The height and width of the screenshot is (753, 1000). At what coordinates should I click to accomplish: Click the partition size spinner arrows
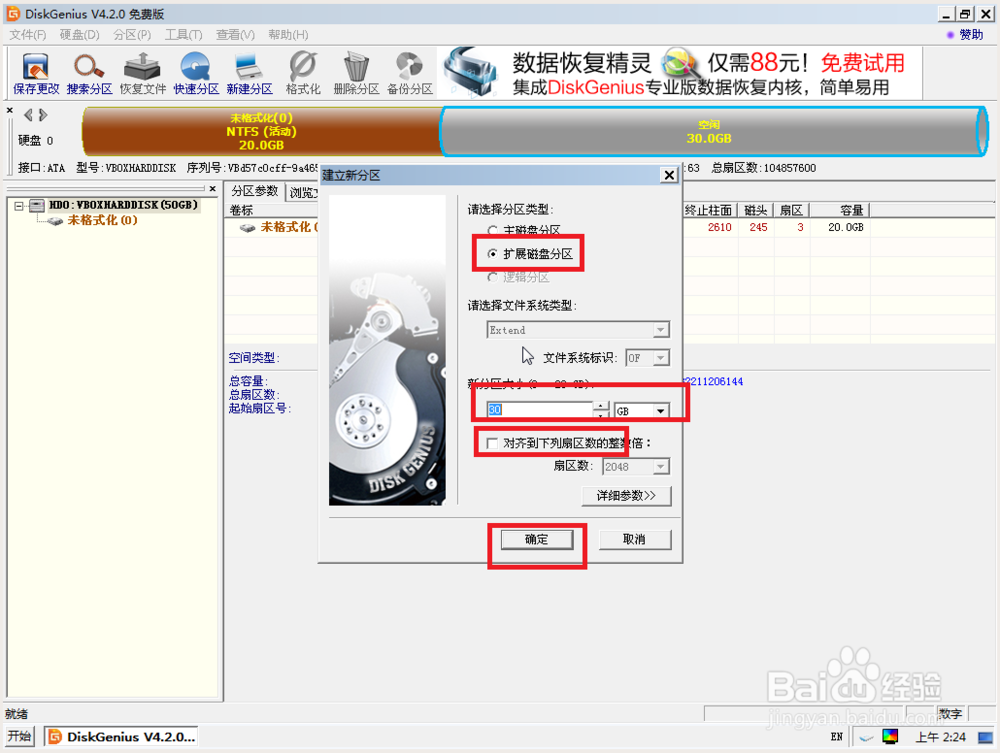coord(601,410)
